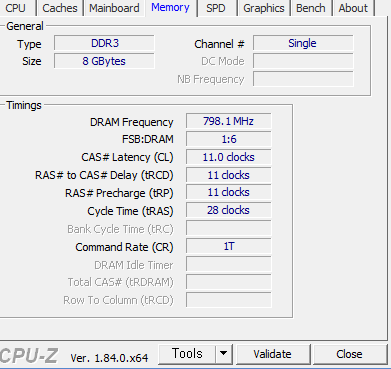Click the Validate button
Image resolution: width=391 pixels, height=369 pixels.
point(272,354)
